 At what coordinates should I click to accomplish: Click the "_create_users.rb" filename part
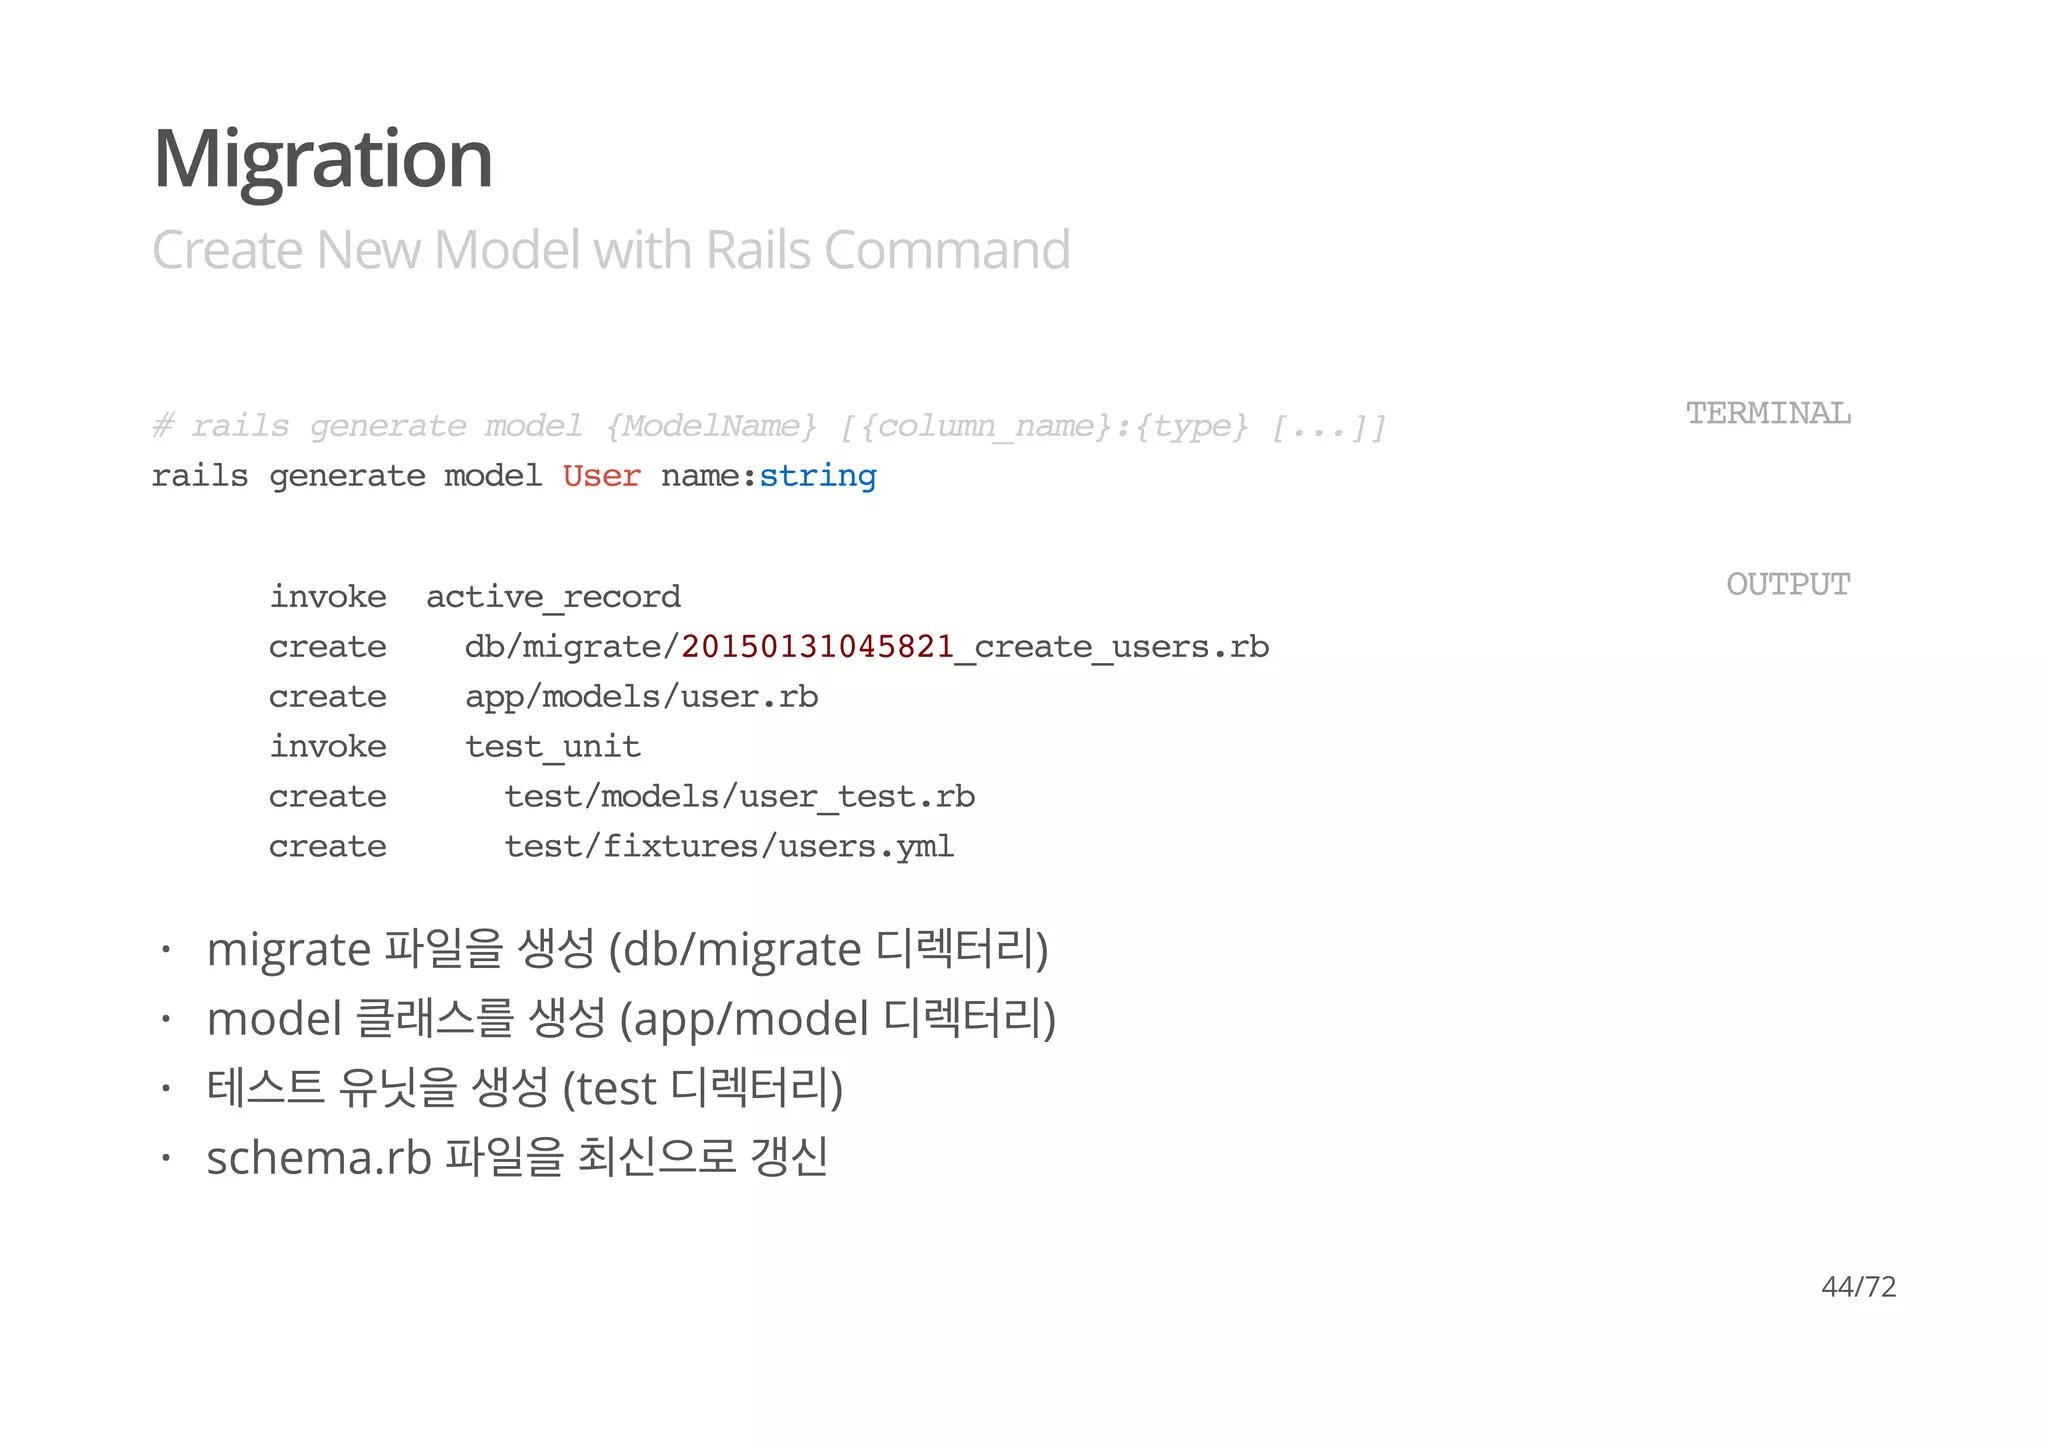point(1112,648)
